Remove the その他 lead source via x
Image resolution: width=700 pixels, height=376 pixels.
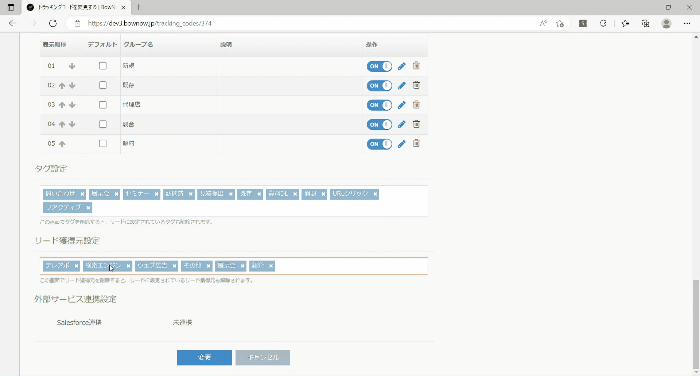point(208,266)
